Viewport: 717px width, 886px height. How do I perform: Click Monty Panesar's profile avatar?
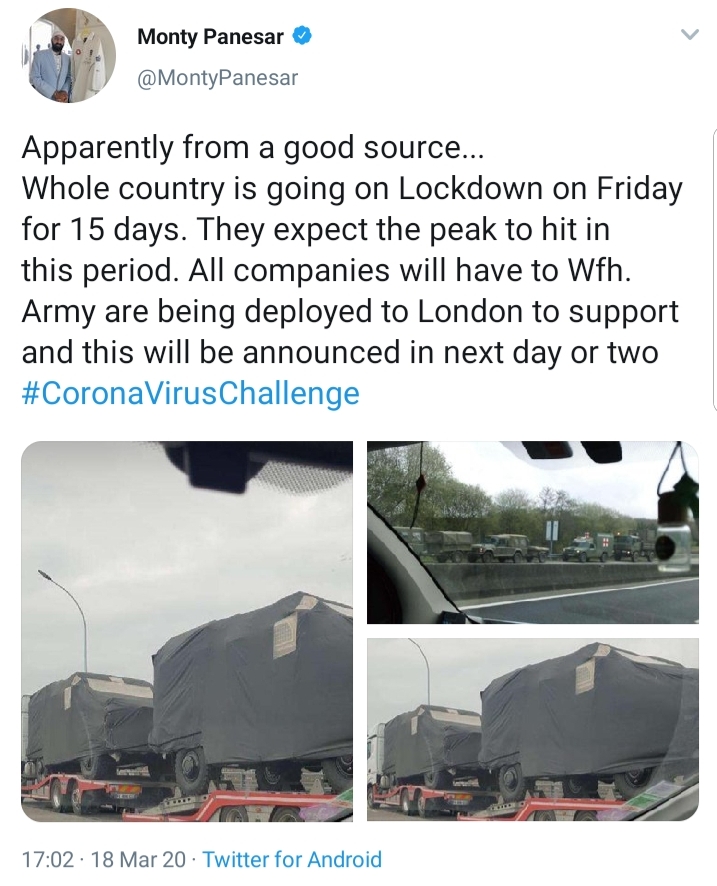[x=69, y=56]
